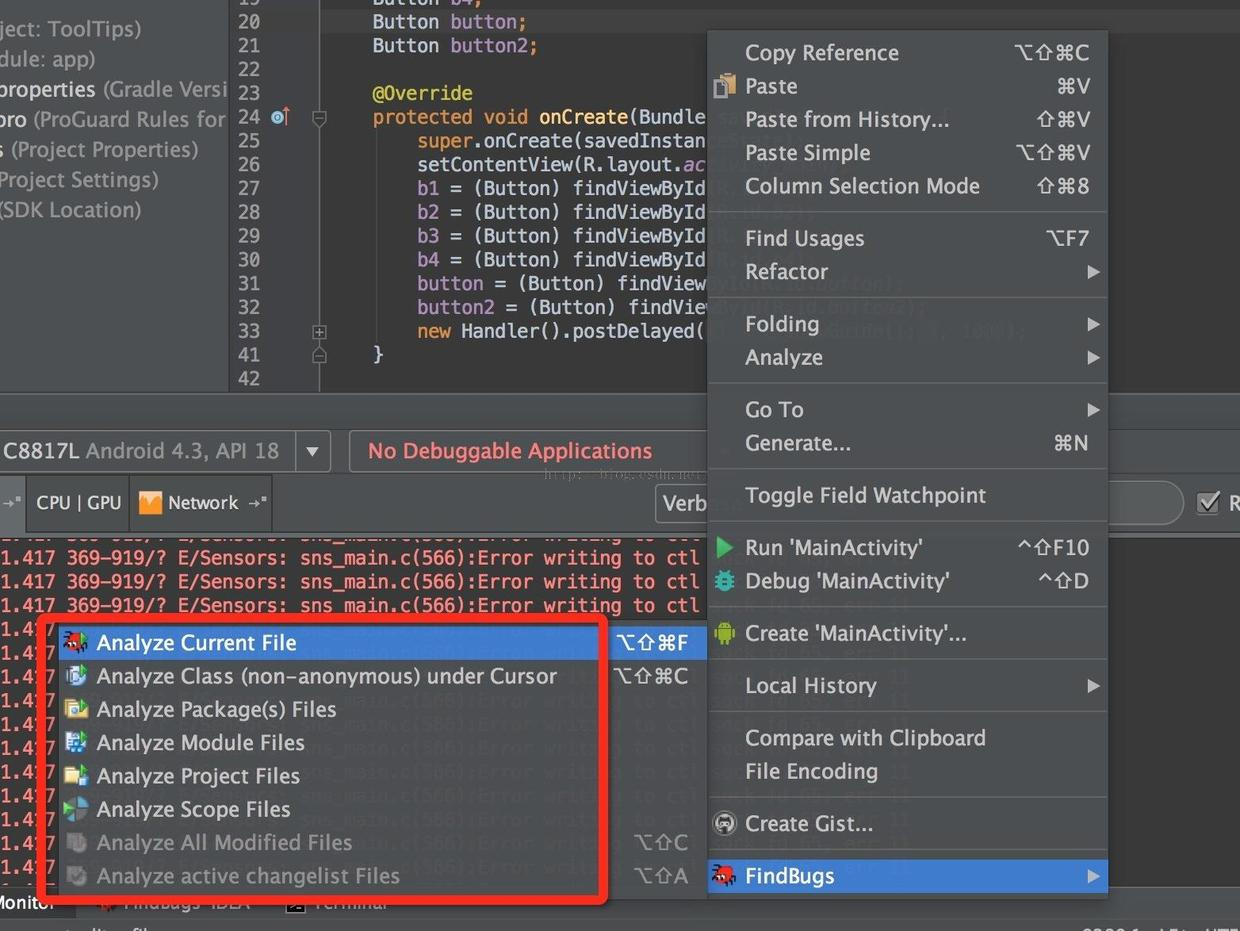Choose Paste from History menu item

(908, 119)
